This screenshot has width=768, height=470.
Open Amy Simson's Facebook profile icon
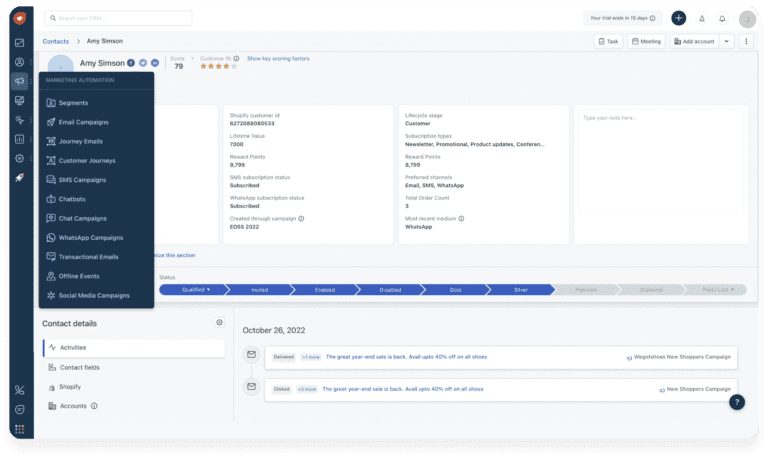pyautogui.click(x=131, y=63)
